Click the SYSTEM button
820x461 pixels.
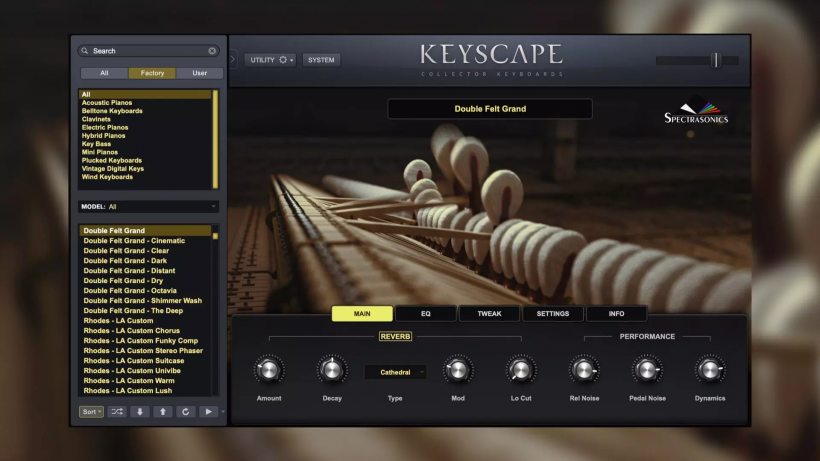point(321,60)
